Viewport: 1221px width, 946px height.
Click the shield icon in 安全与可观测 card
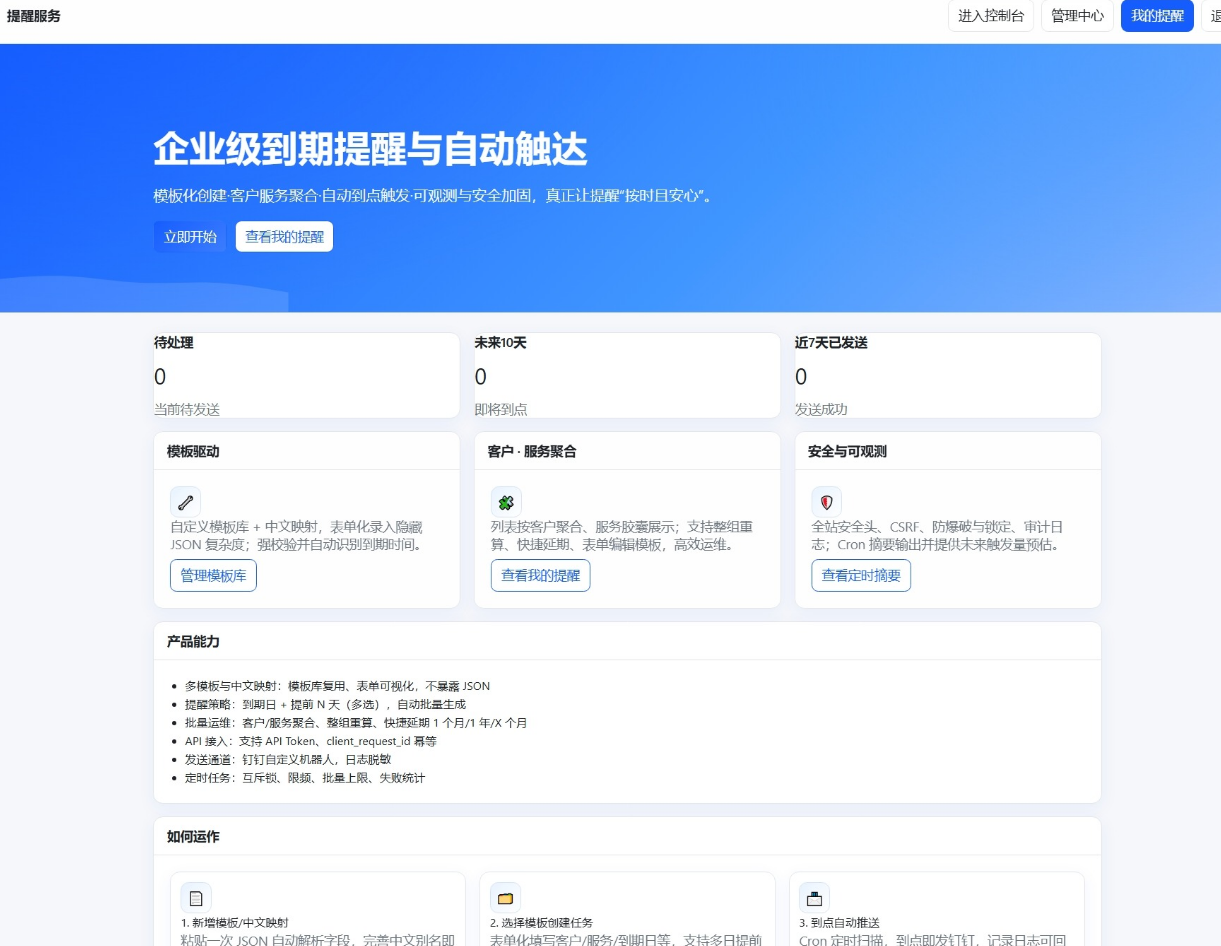tap(826, 502)
